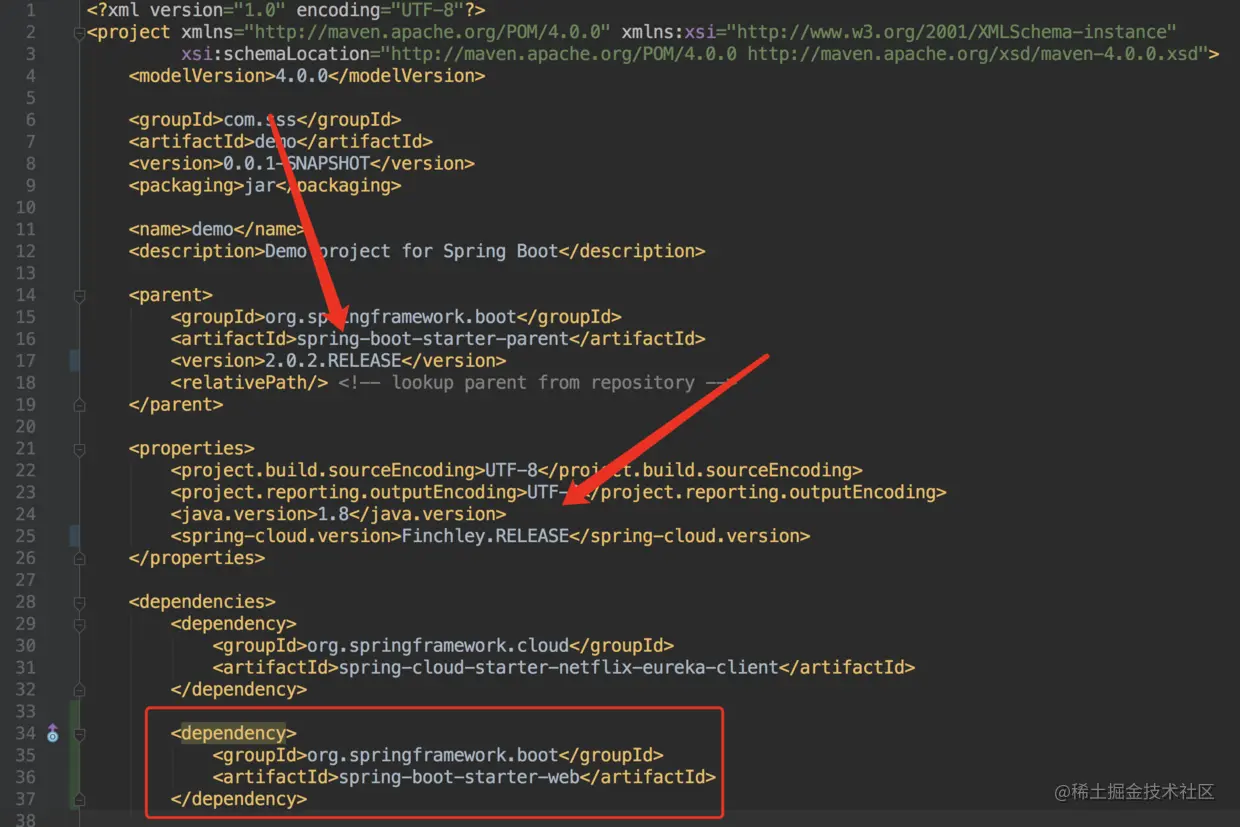Screen dimensions: 1240x827
Task: Click the relativePath tag on line 18
Action: 249,383
